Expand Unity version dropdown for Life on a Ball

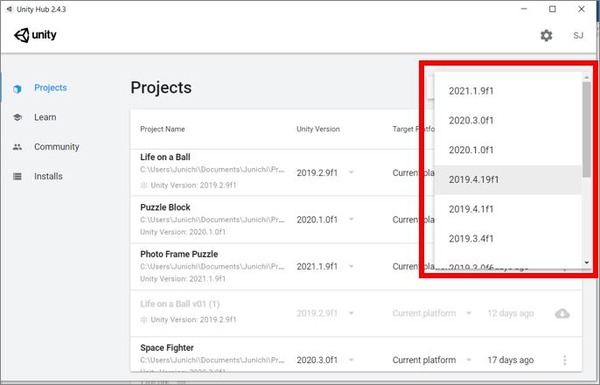pos(351,173)
